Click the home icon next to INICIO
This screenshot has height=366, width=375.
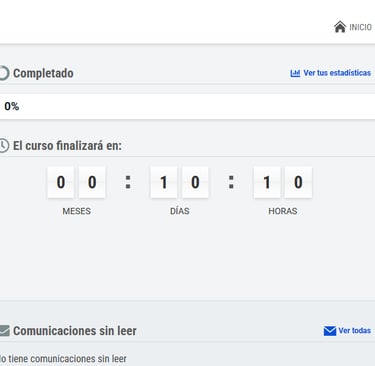pos(340,27)
